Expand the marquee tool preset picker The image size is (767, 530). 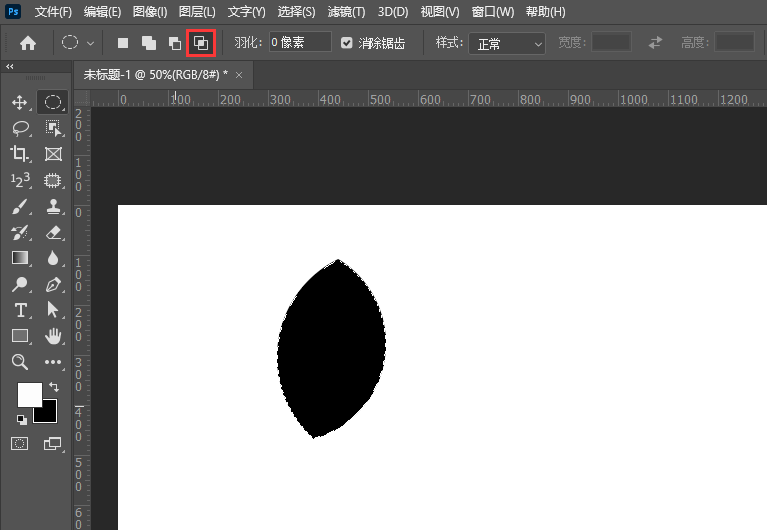point(78,43)
